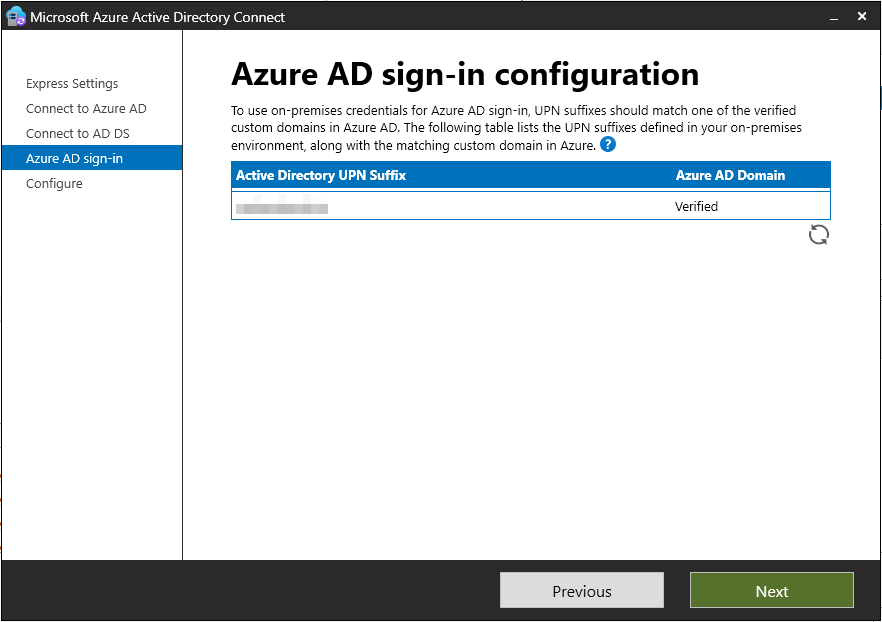
Task: Click the Azure AD Connect app icon
Action: 16,16
